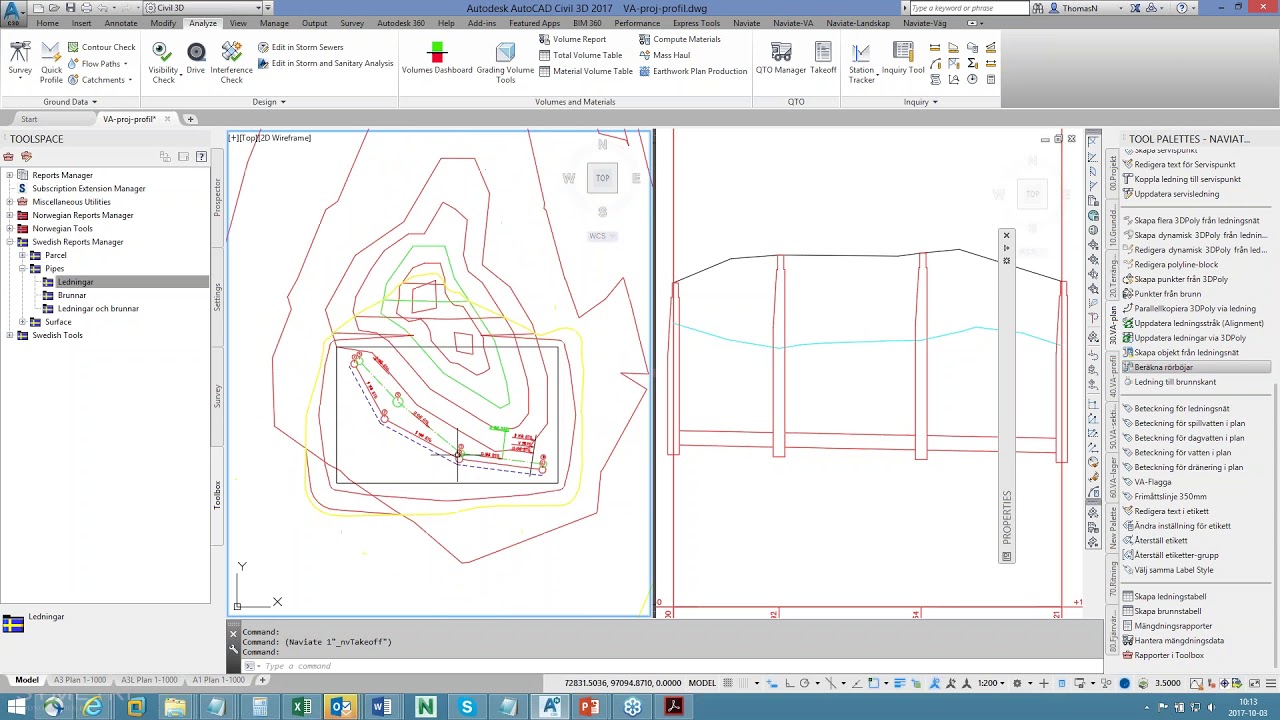The image size is (1280, 720).
Task: Open the Mass Haul tool
Action: pyautogui.click(x=665, y=55)
